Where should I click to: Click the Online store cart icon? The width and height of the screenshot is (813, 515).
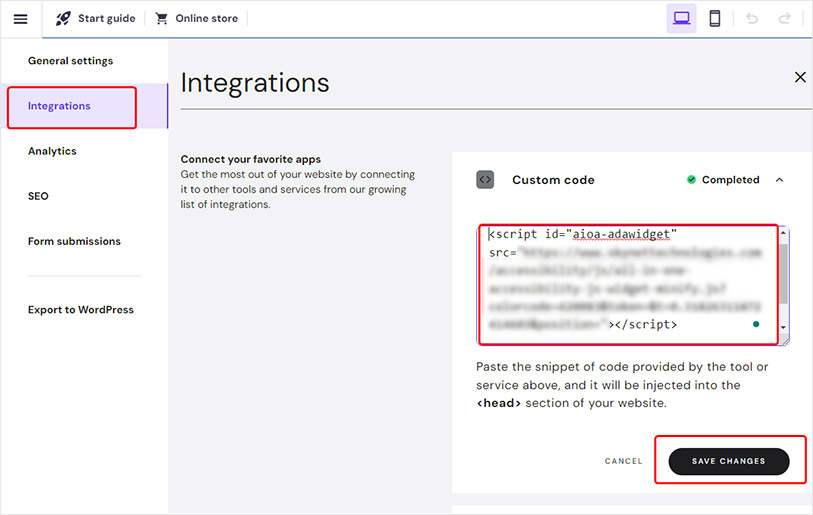point(162,19)
